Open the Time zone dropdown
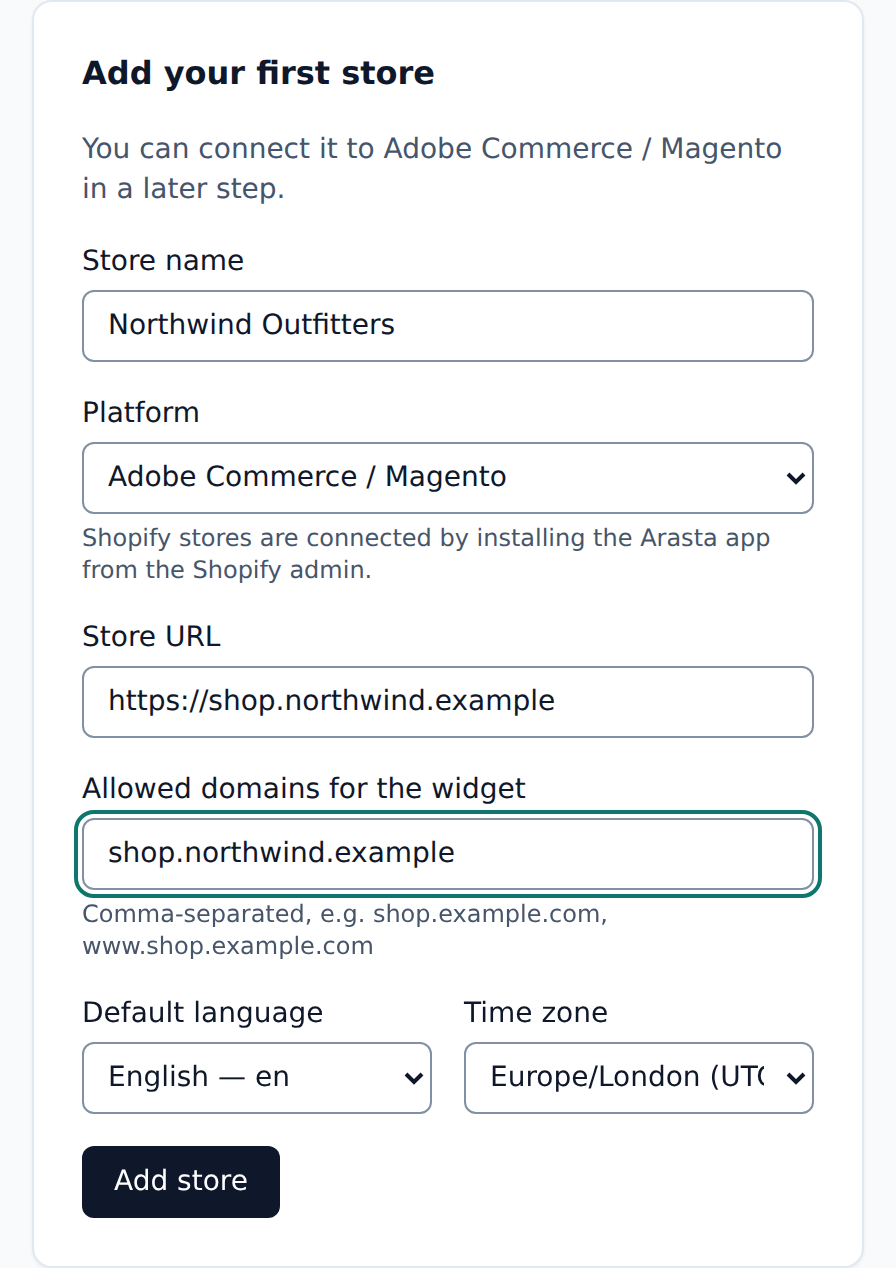The image size is (896, 1268). click(639, 1078)
